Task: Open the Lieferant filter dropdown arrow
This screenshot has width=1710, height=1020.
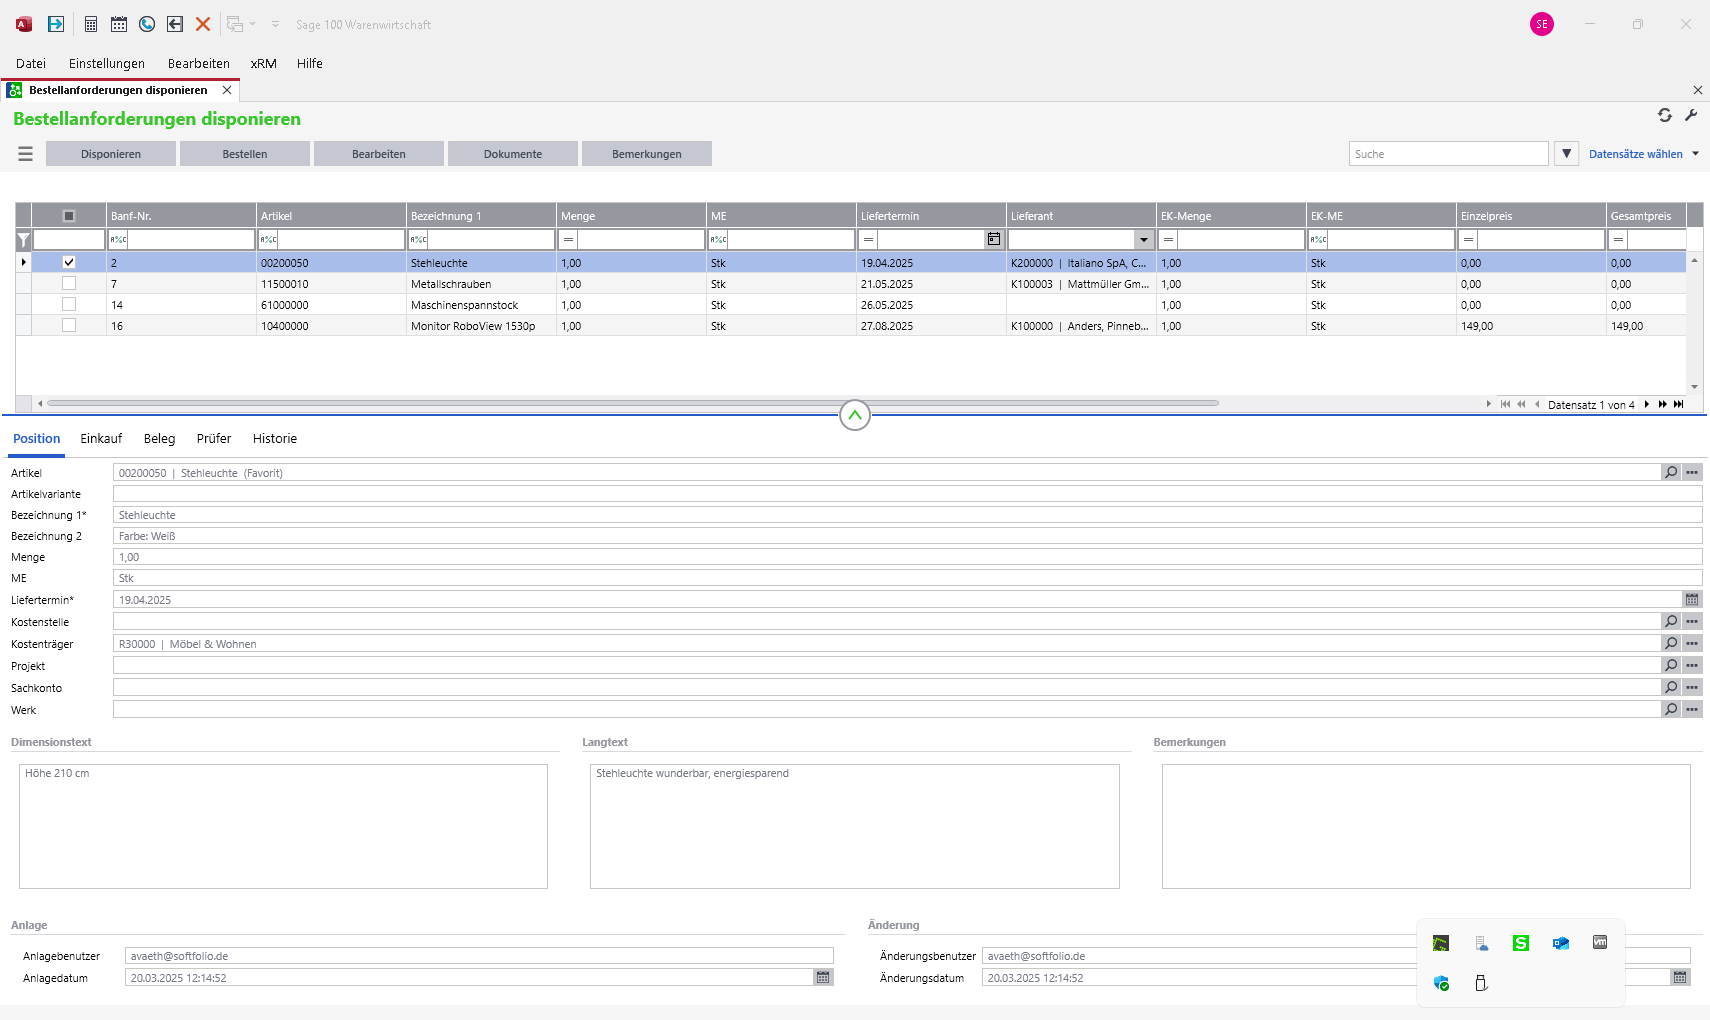Action: tap(1143, 240)
